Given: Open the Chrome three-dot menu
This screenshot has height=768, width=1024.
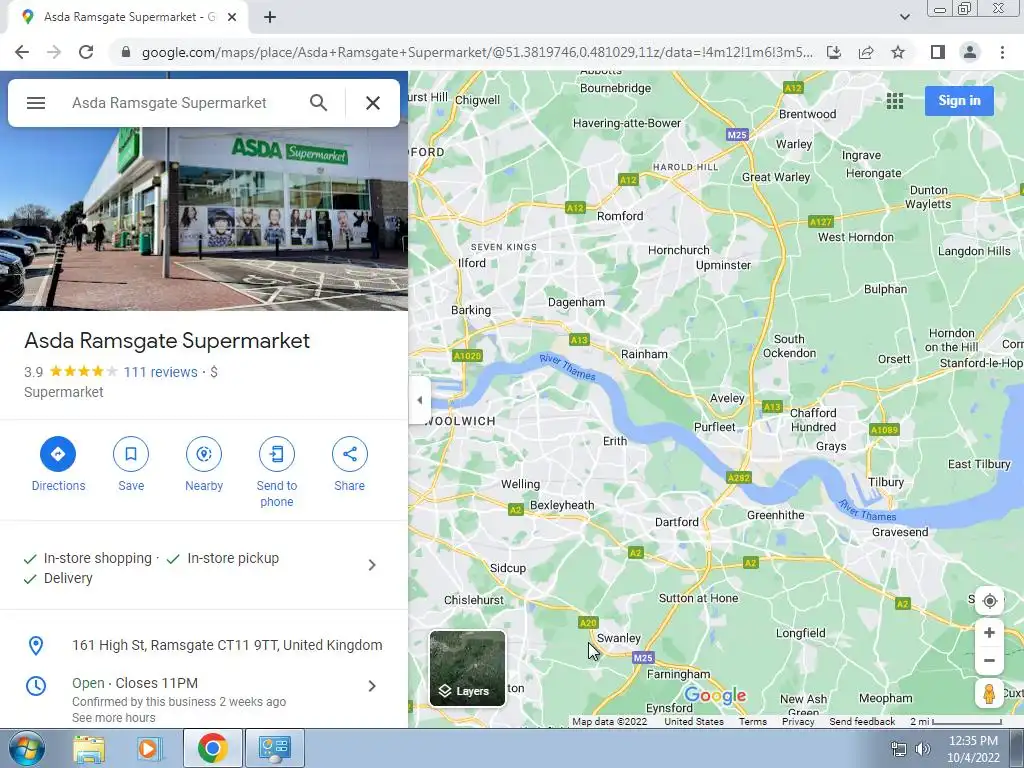Looking at the screenshot, I should coord(1002,52).
